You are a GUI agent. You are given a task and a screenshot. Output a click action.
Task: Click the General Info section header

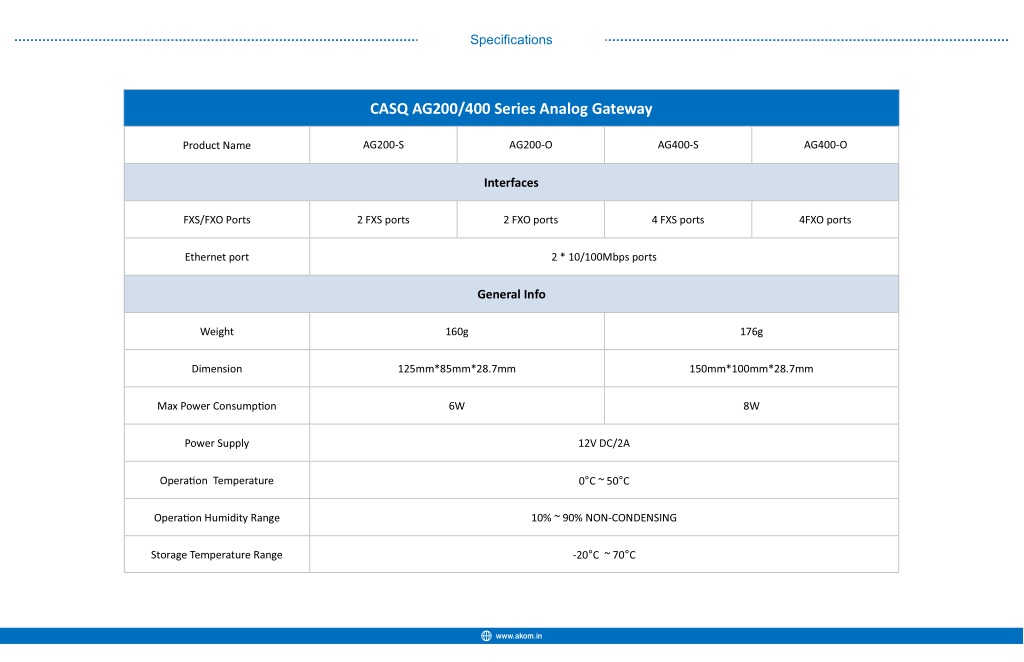(x=511, y=294)
